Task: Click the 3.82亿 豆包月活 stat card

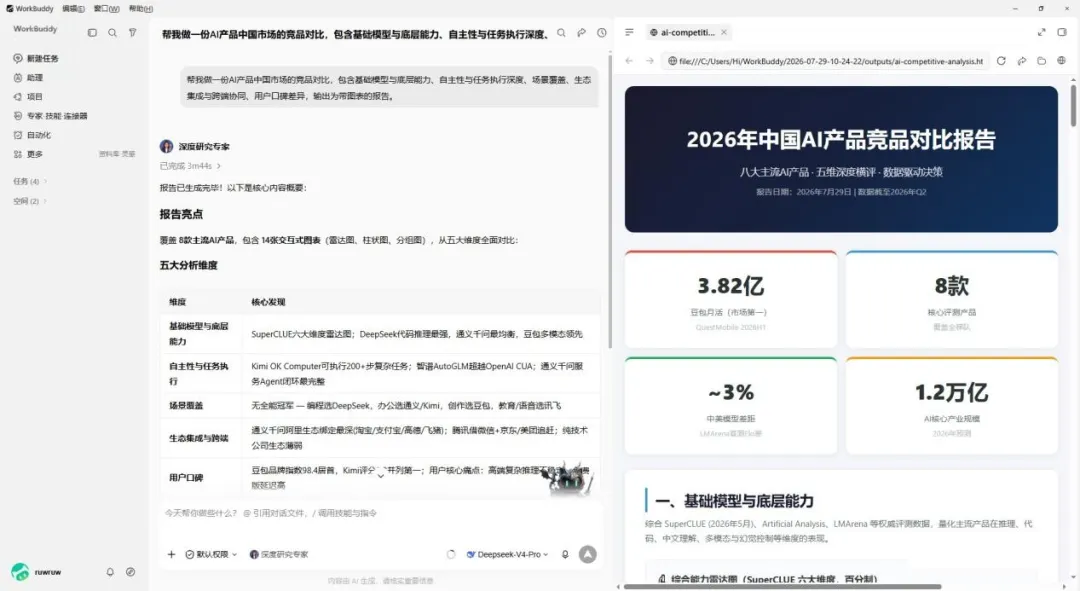Action: pos(731,300)
